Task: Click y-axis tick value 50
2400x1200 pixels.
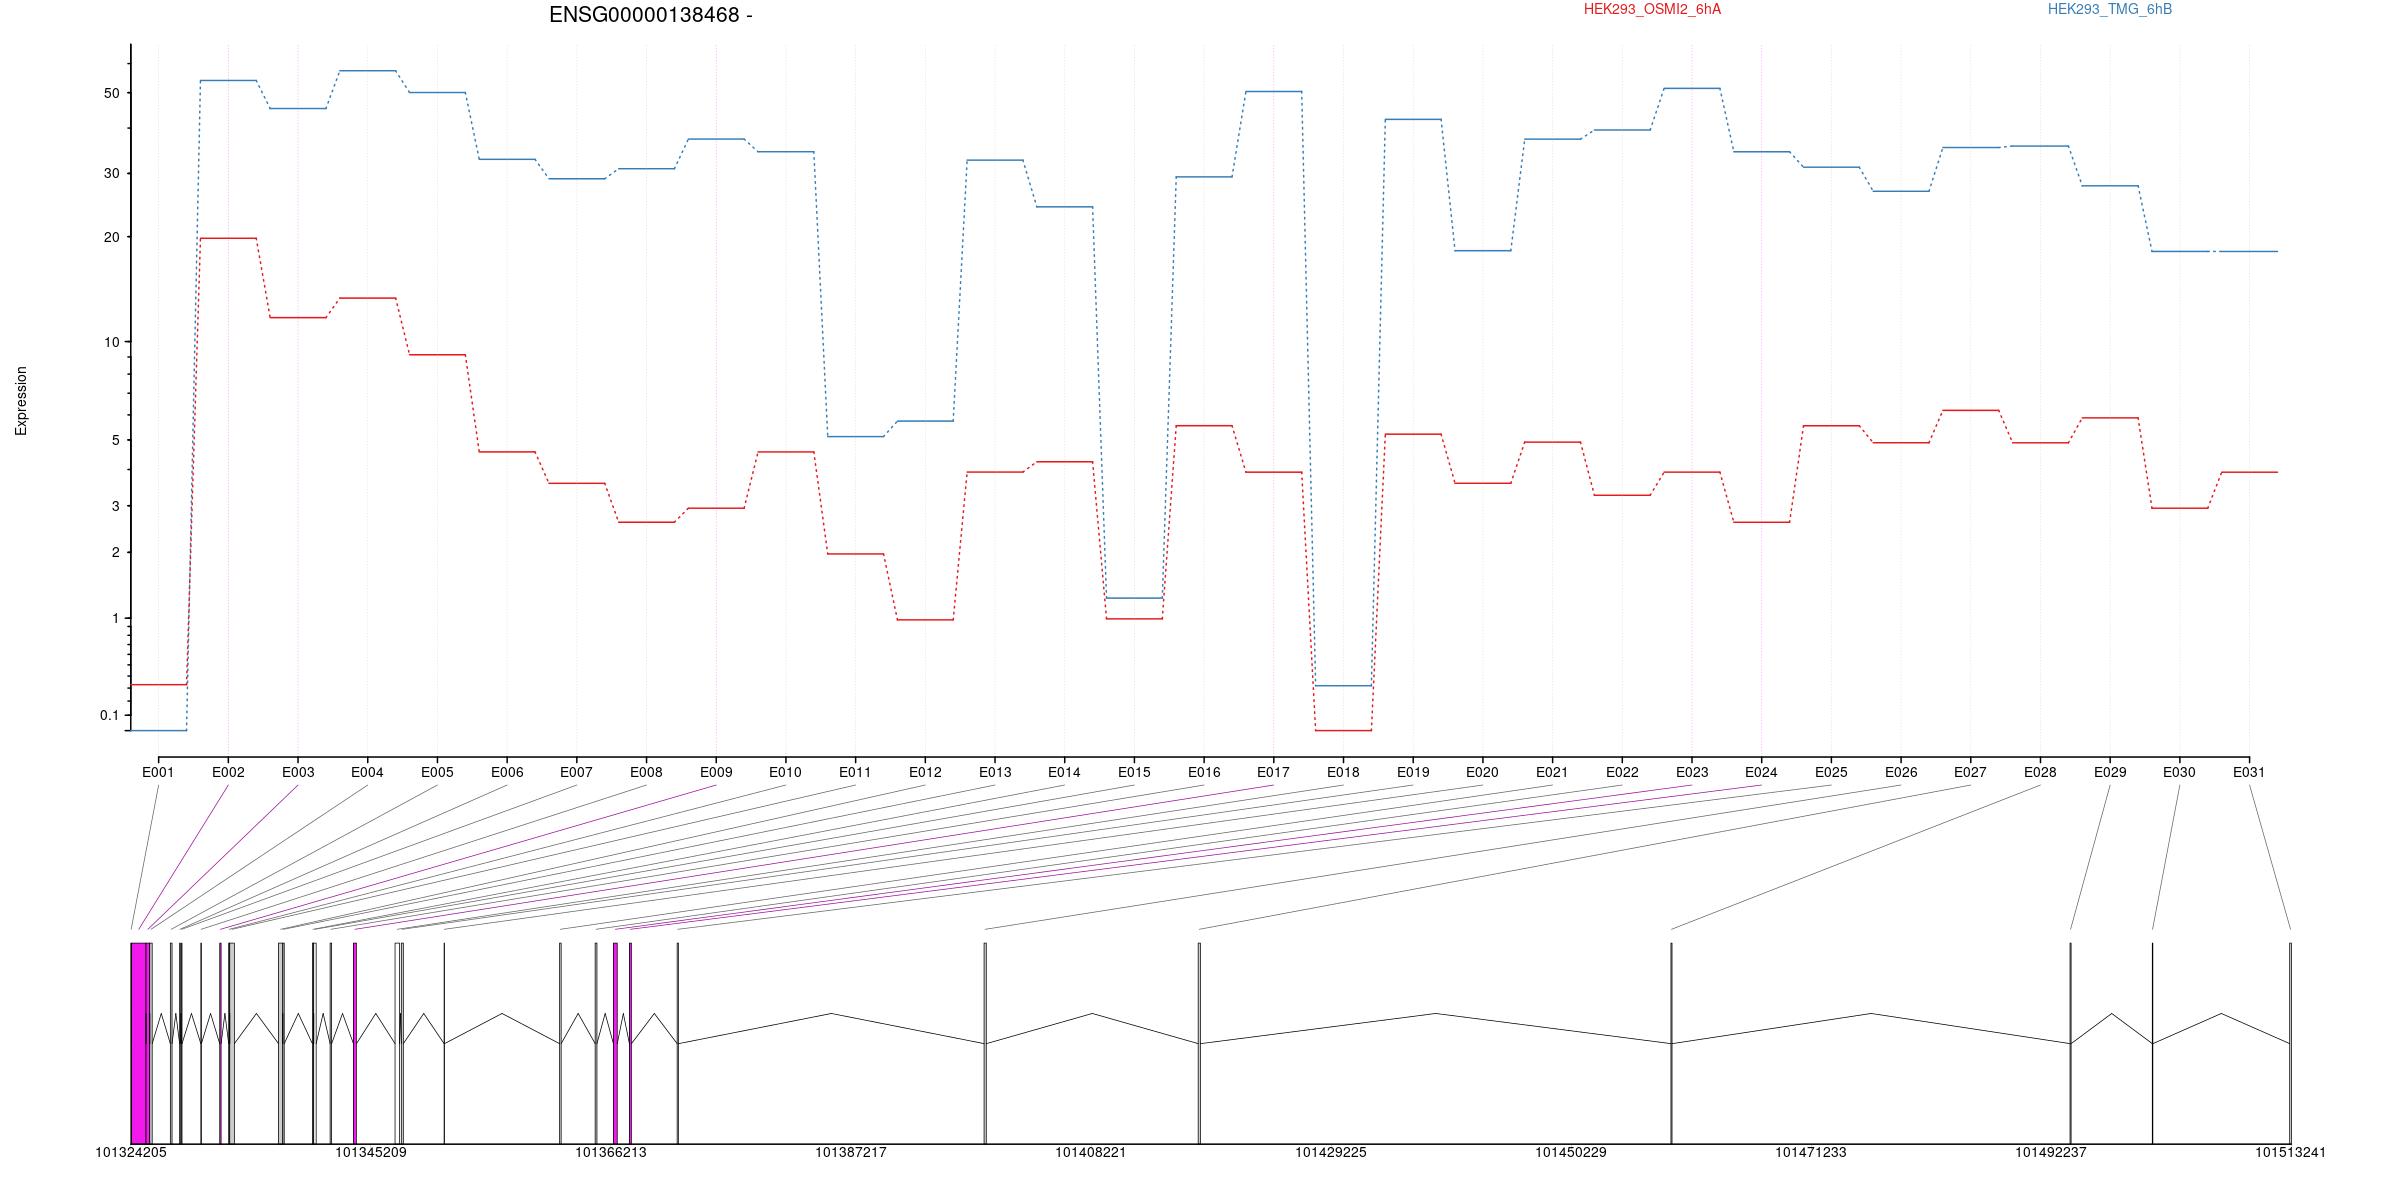Action: [111, 93]
